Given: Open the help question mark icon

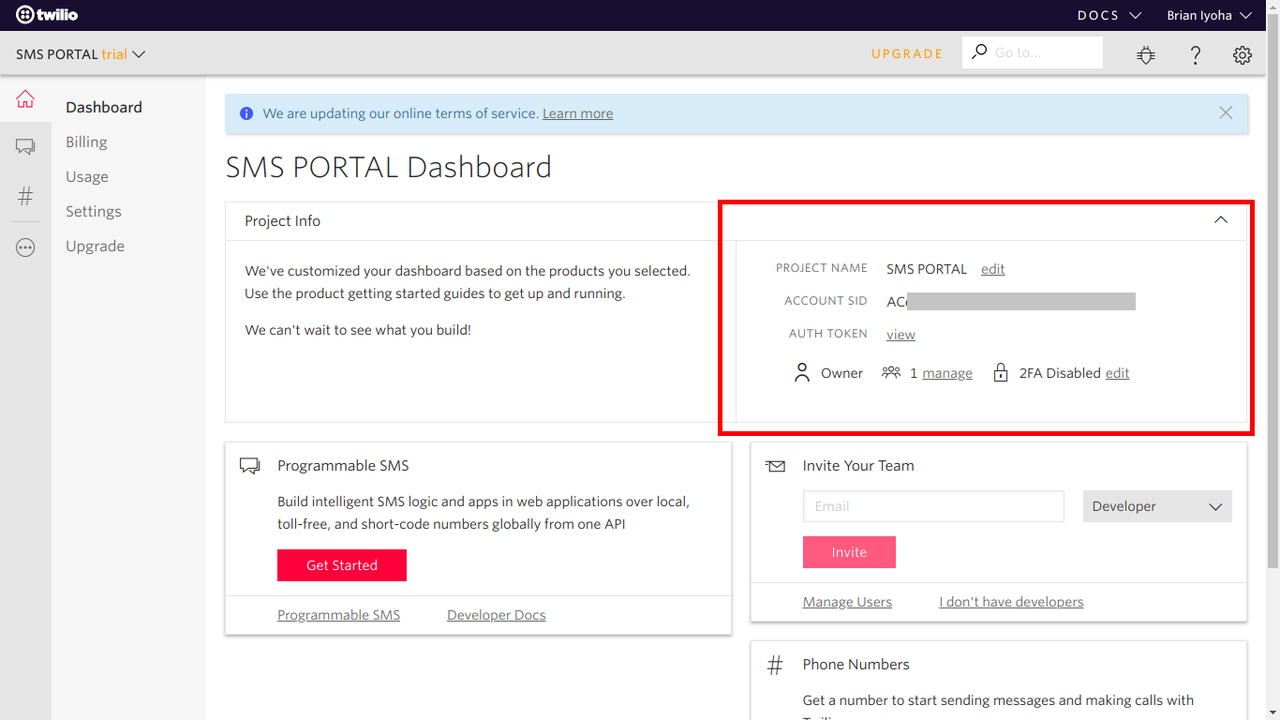Looking at the screenshot, I should coord(1195,55).
